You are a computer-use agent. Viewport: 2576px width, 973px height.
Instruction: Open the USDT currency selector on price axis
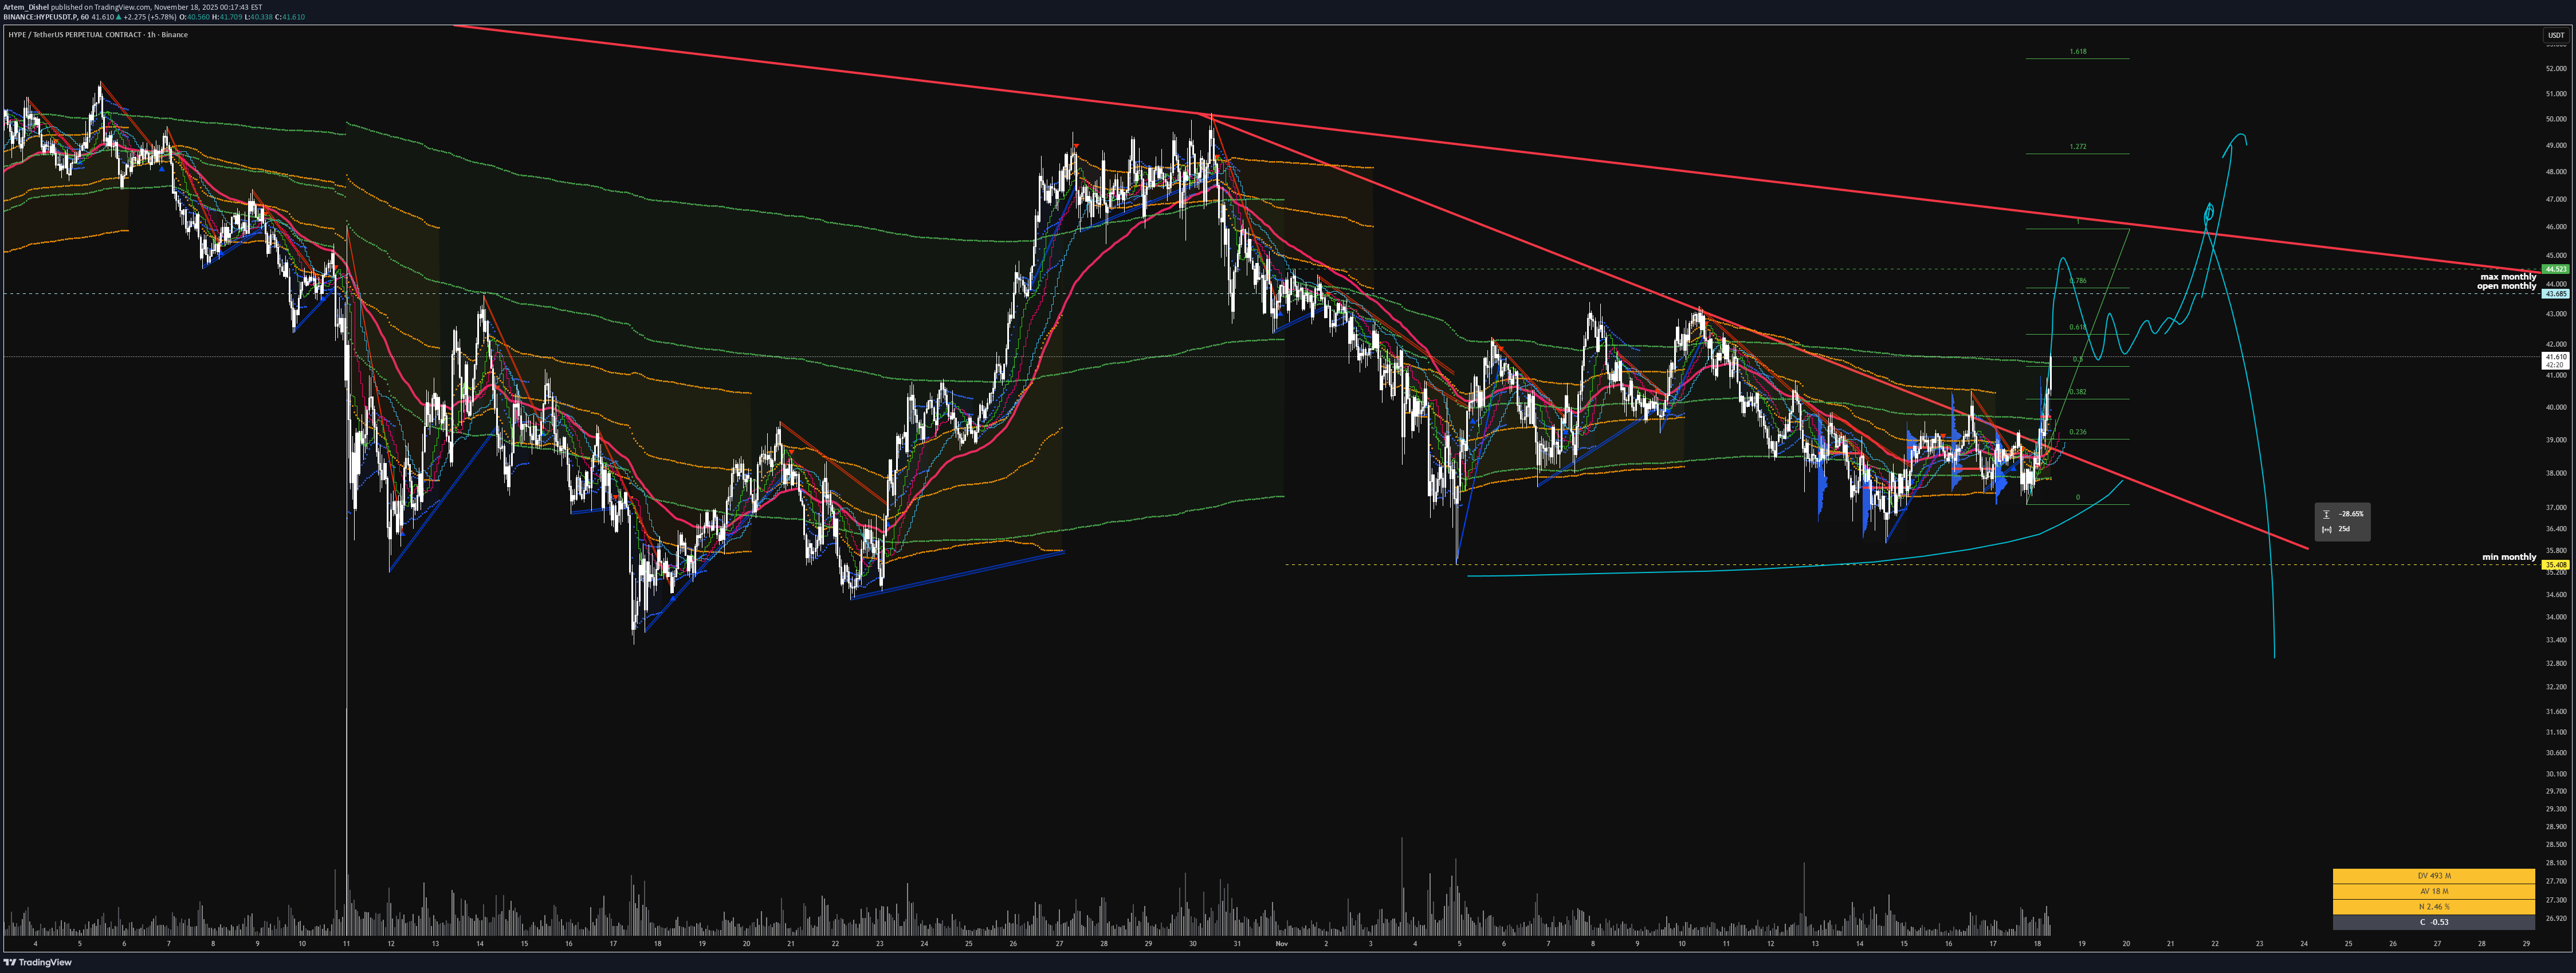[2555, 35]
